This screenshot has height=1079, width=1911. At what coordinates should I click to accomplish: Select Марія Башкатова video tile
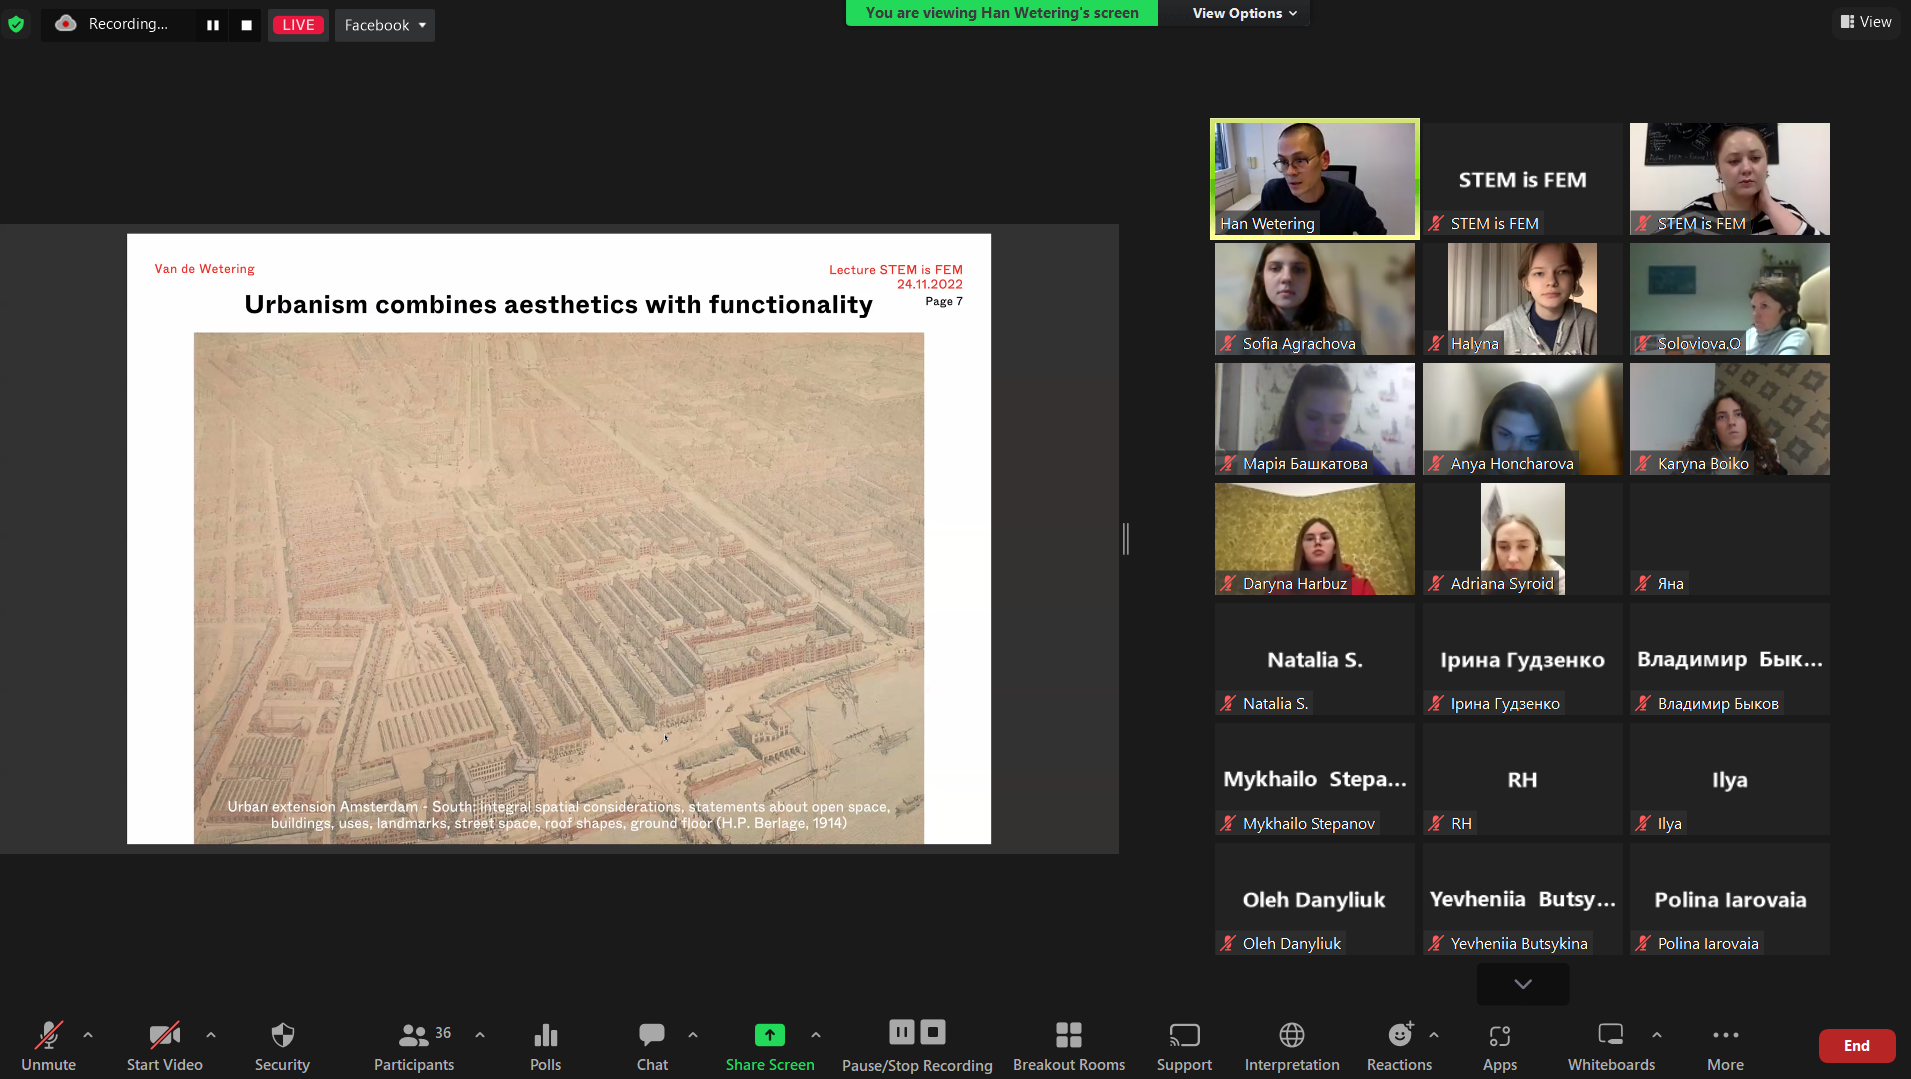tap(1315, 419)
